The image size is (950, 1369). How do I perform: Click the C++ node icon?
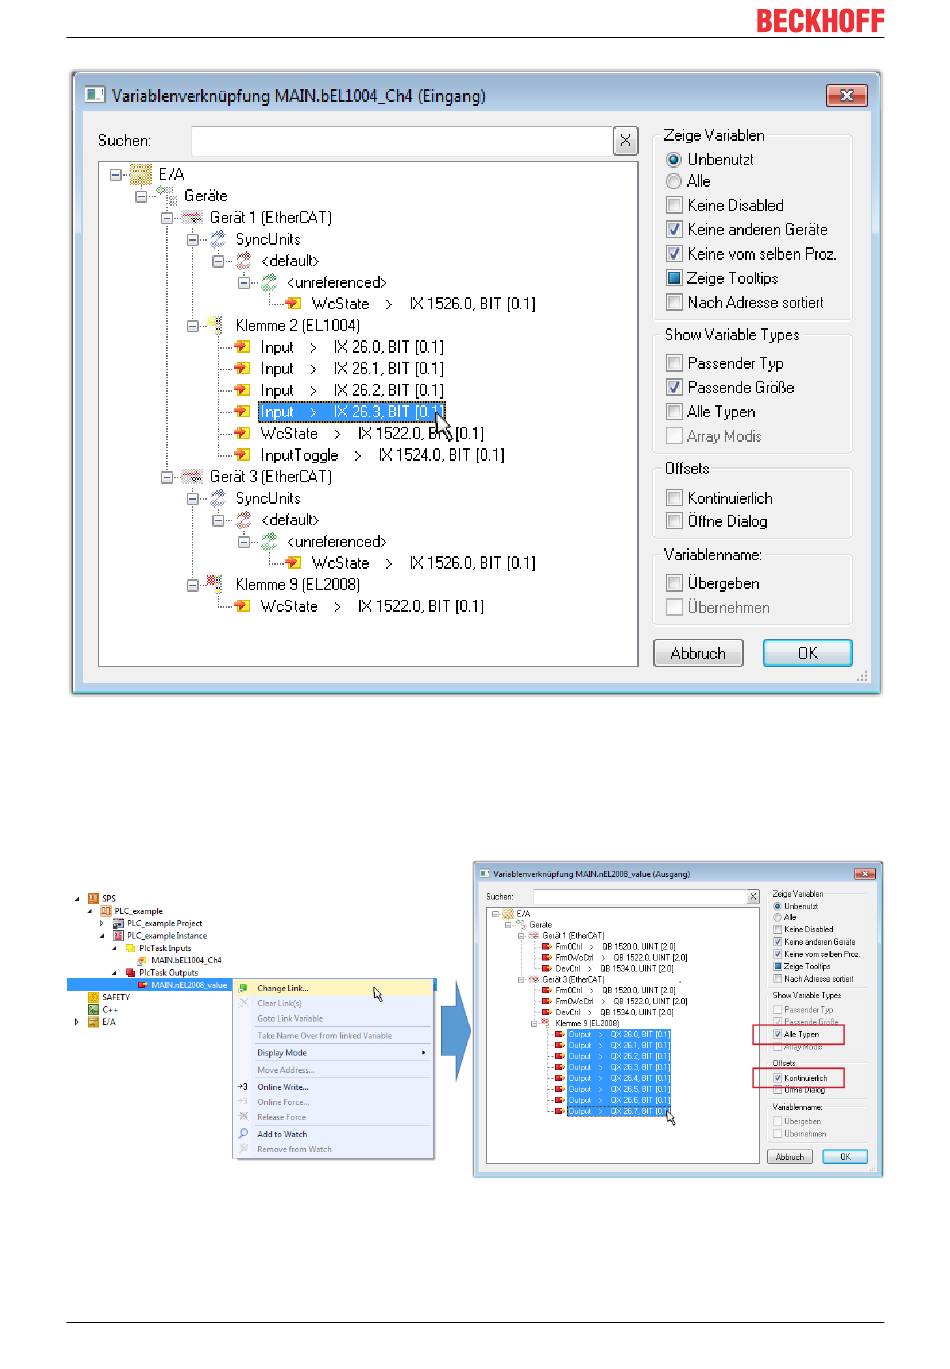coord(93,1009)
